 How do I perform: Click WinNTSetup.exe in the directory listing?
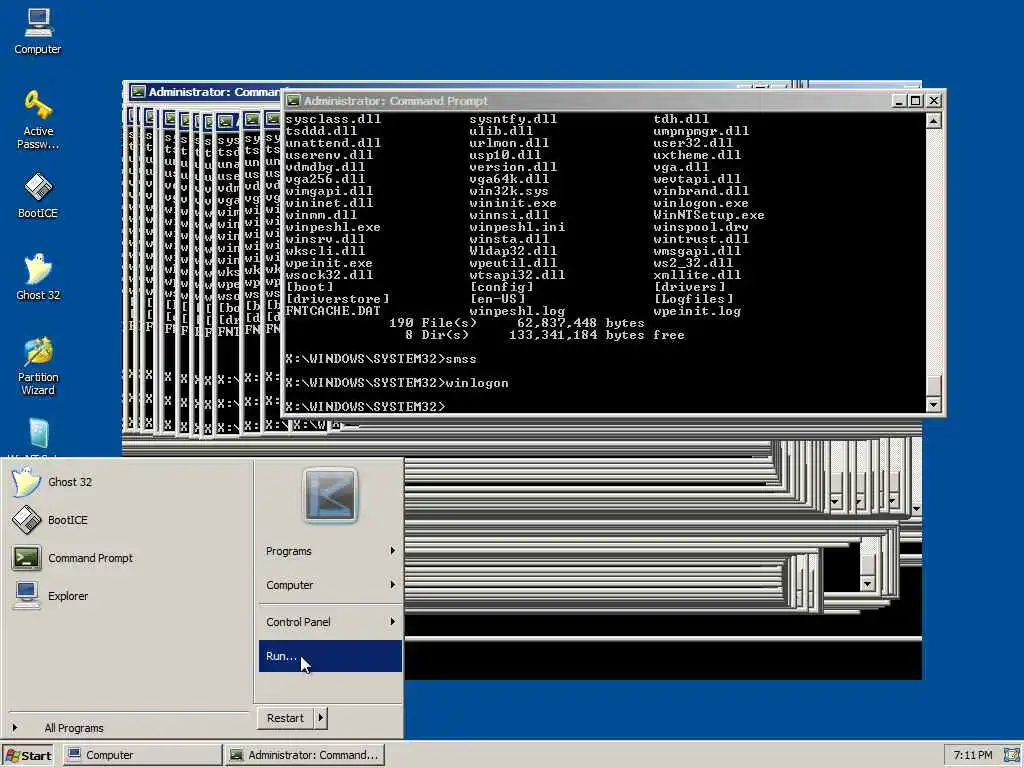[709, 215]
